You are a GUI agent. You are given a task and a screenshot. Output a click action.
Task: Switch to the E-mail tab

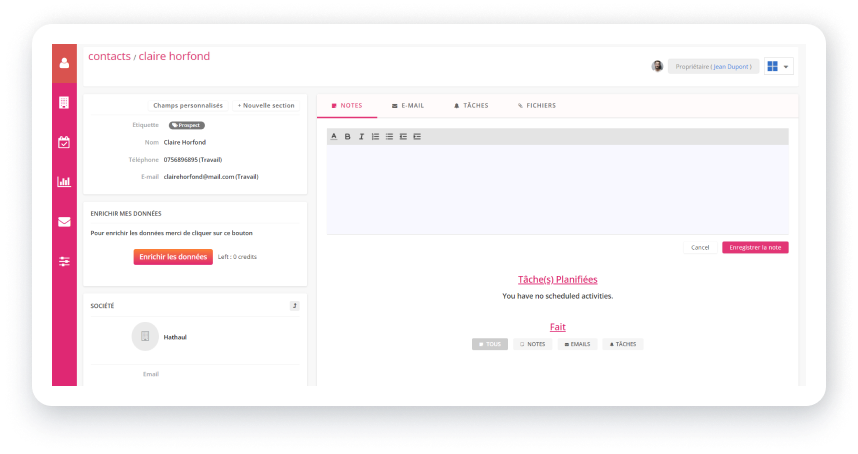408,106
